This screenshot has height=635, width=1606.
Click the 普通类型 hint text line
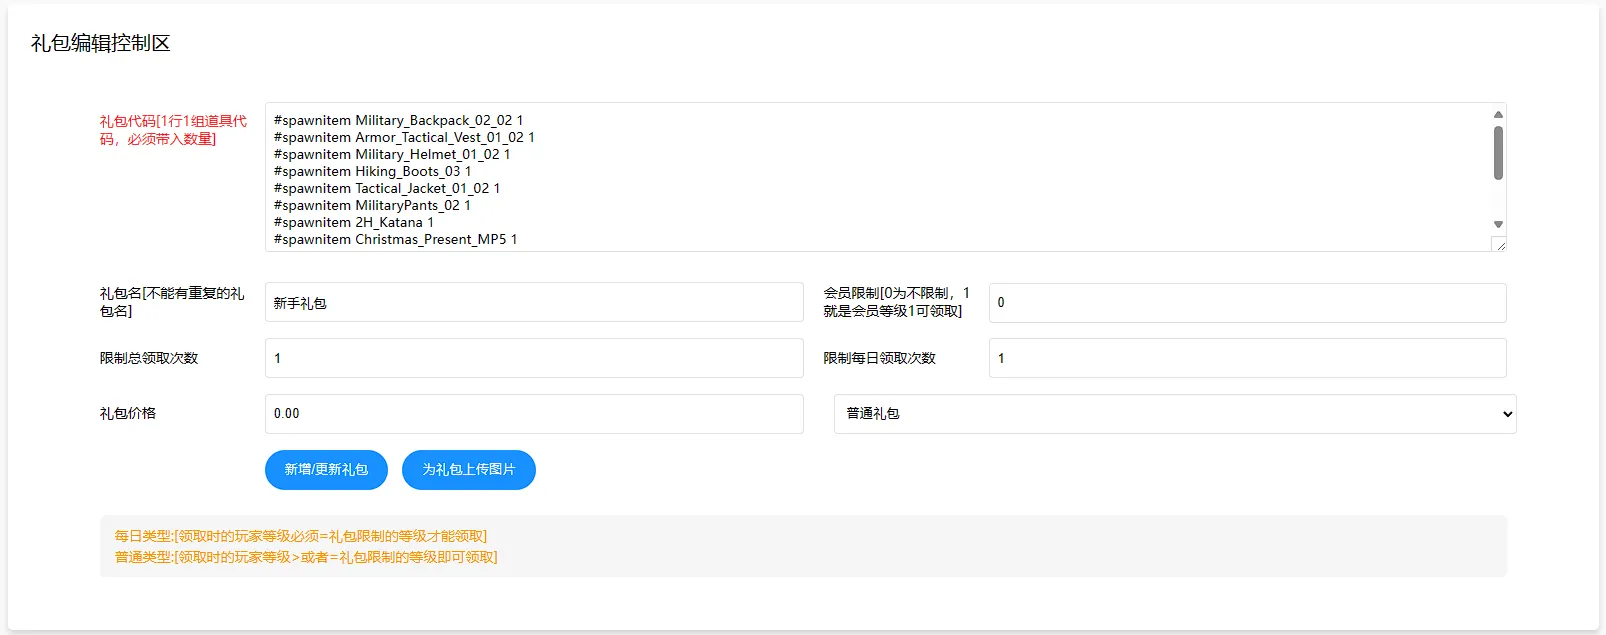coord(305,557)
